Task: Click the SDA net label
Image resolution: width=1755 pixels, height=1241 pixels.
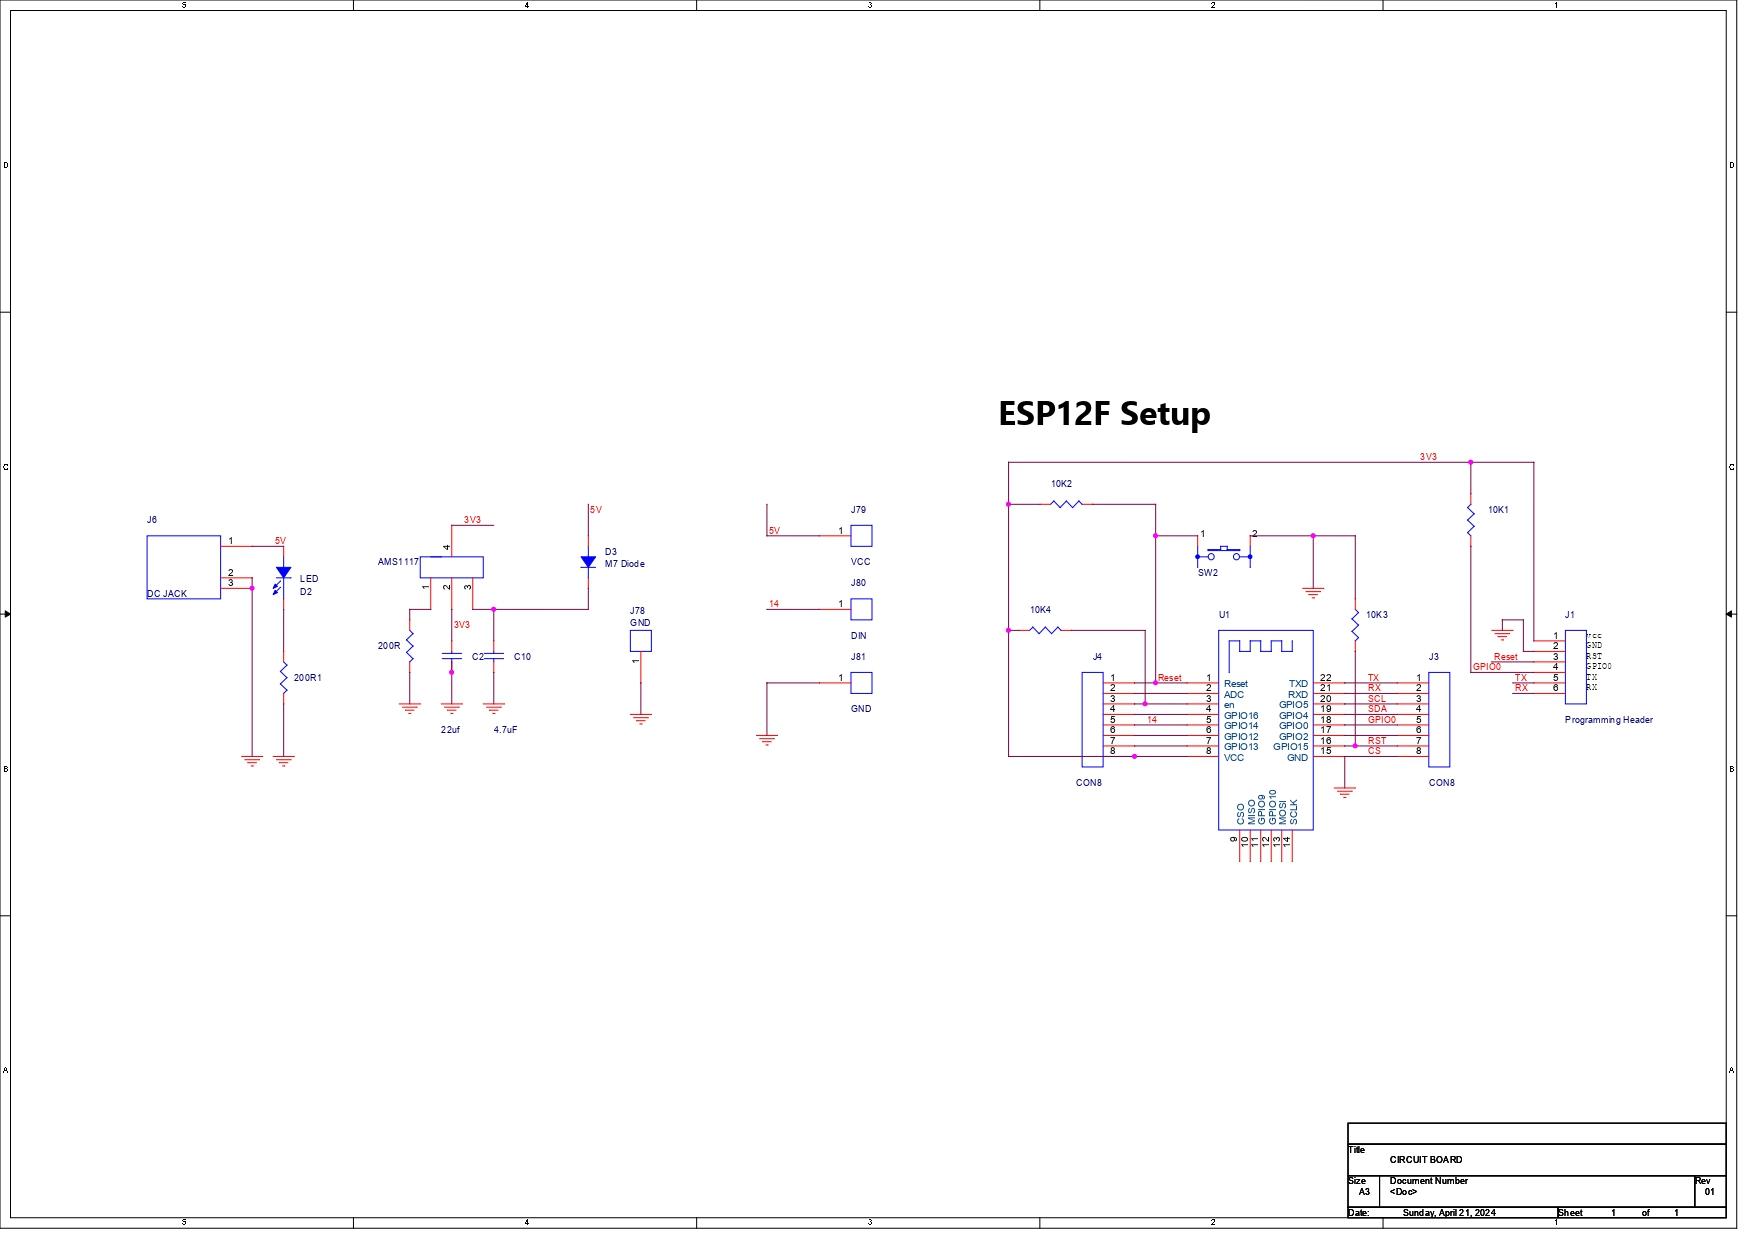Action: click(x=1377, y=709)
